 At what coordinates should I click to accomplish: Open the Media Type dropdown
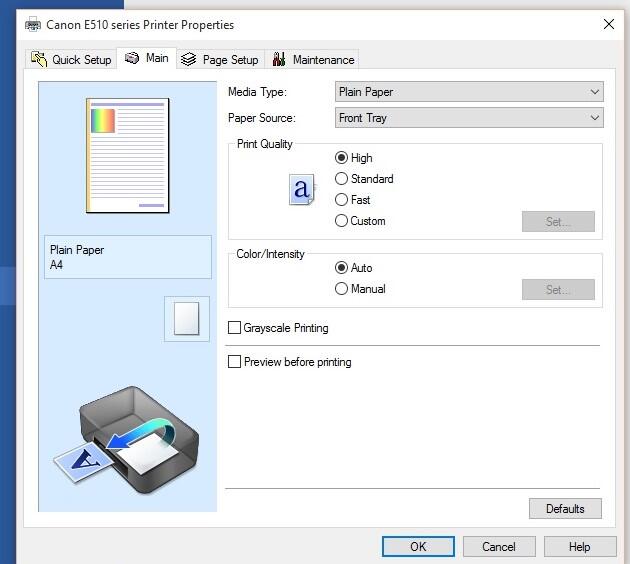pos(469,92)
